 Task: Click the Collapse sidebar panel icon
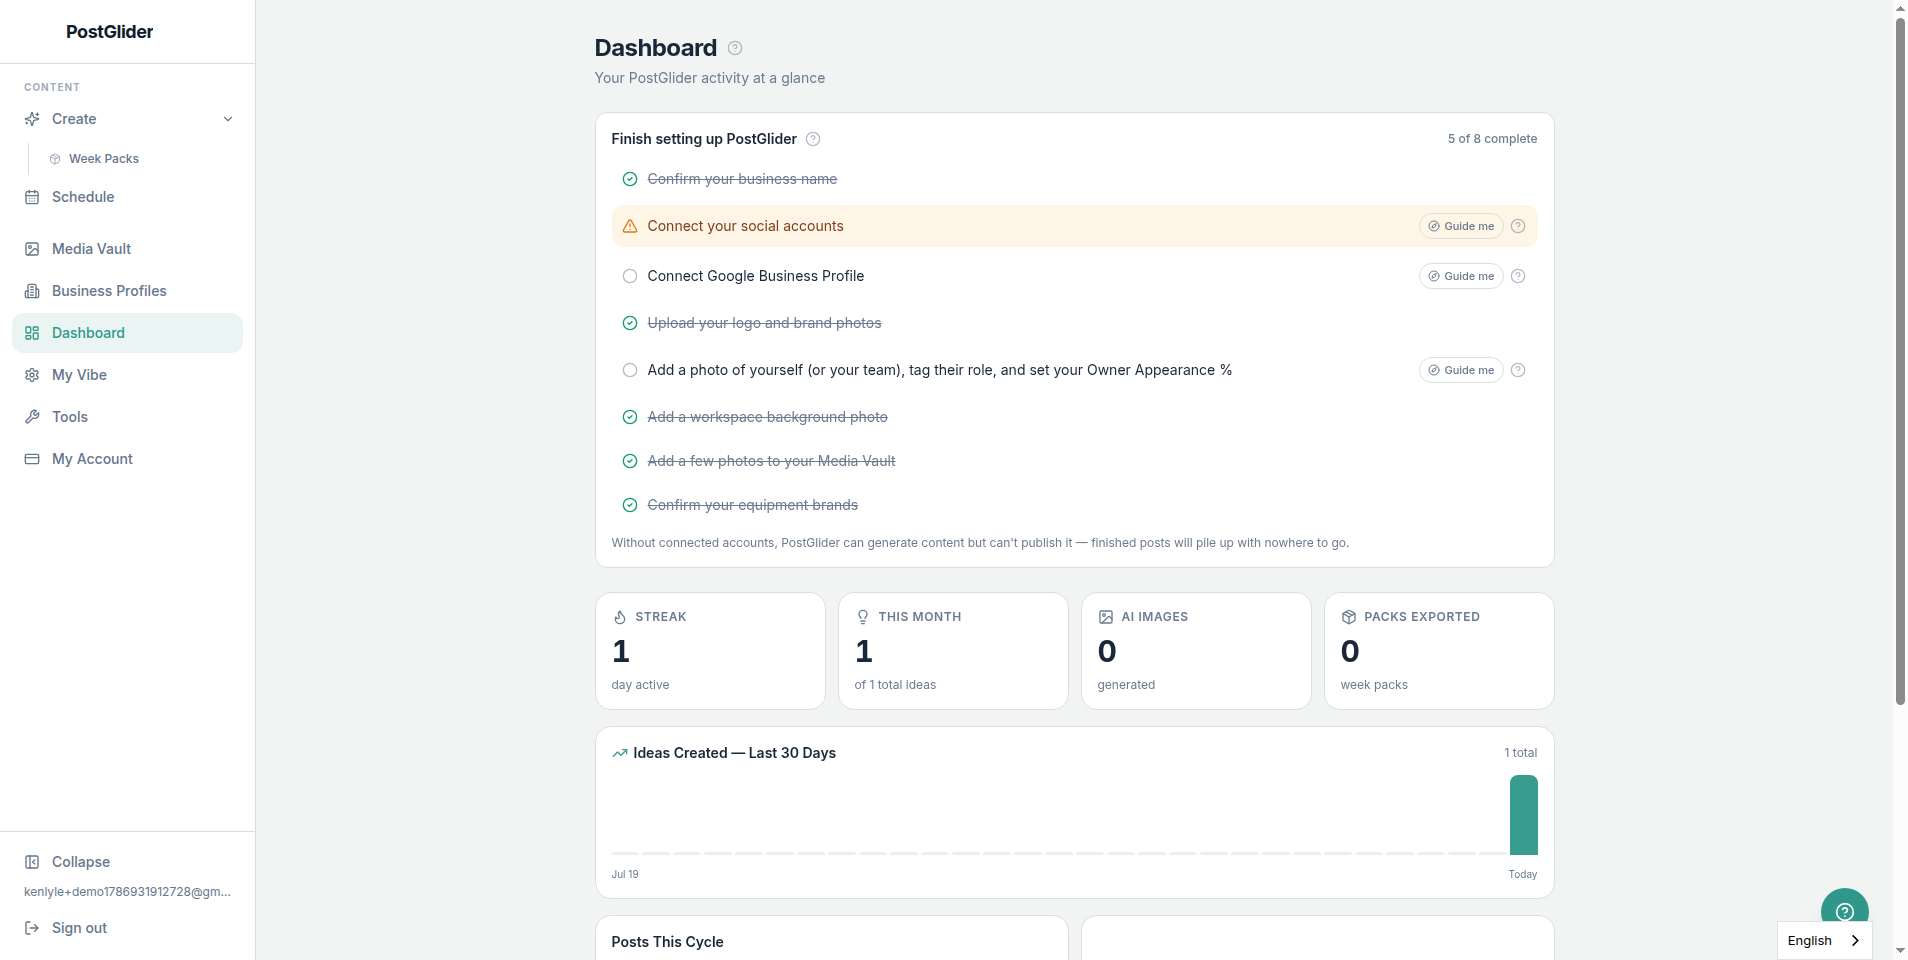[32, 862]
